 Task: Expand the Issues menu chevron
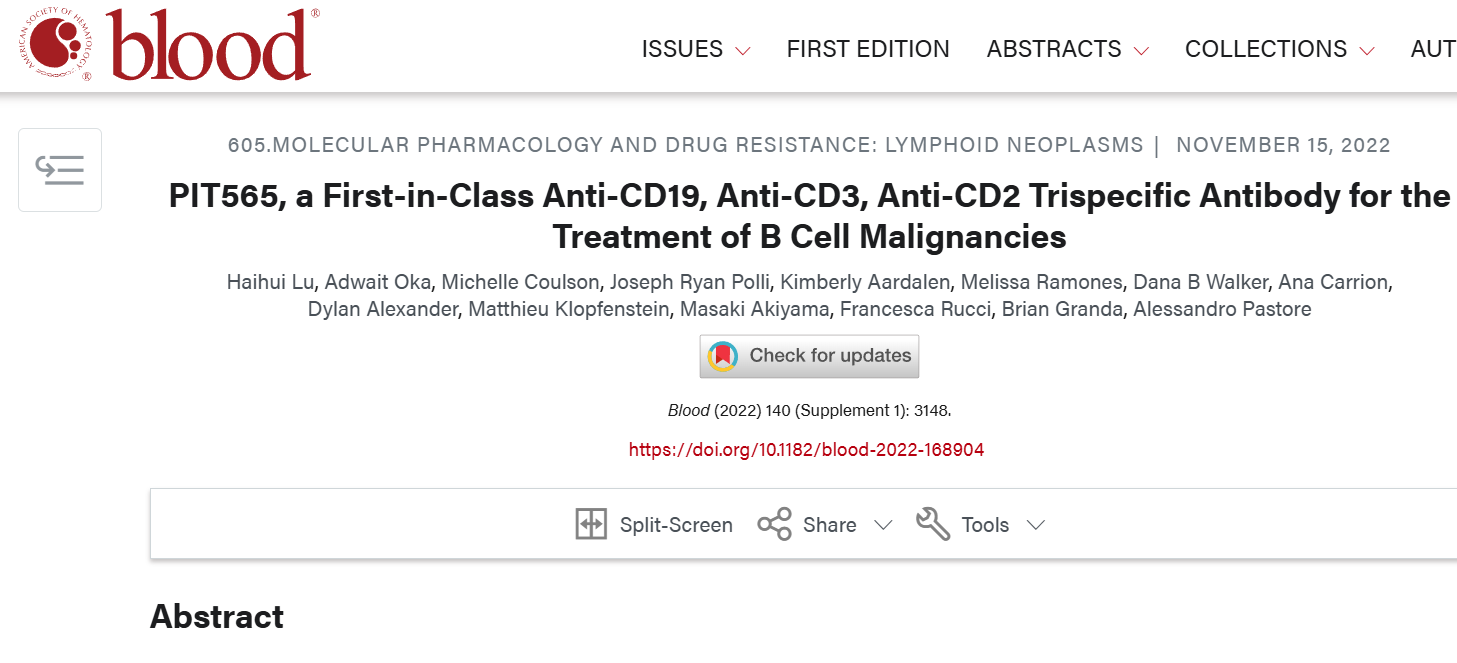click(742, 50)
